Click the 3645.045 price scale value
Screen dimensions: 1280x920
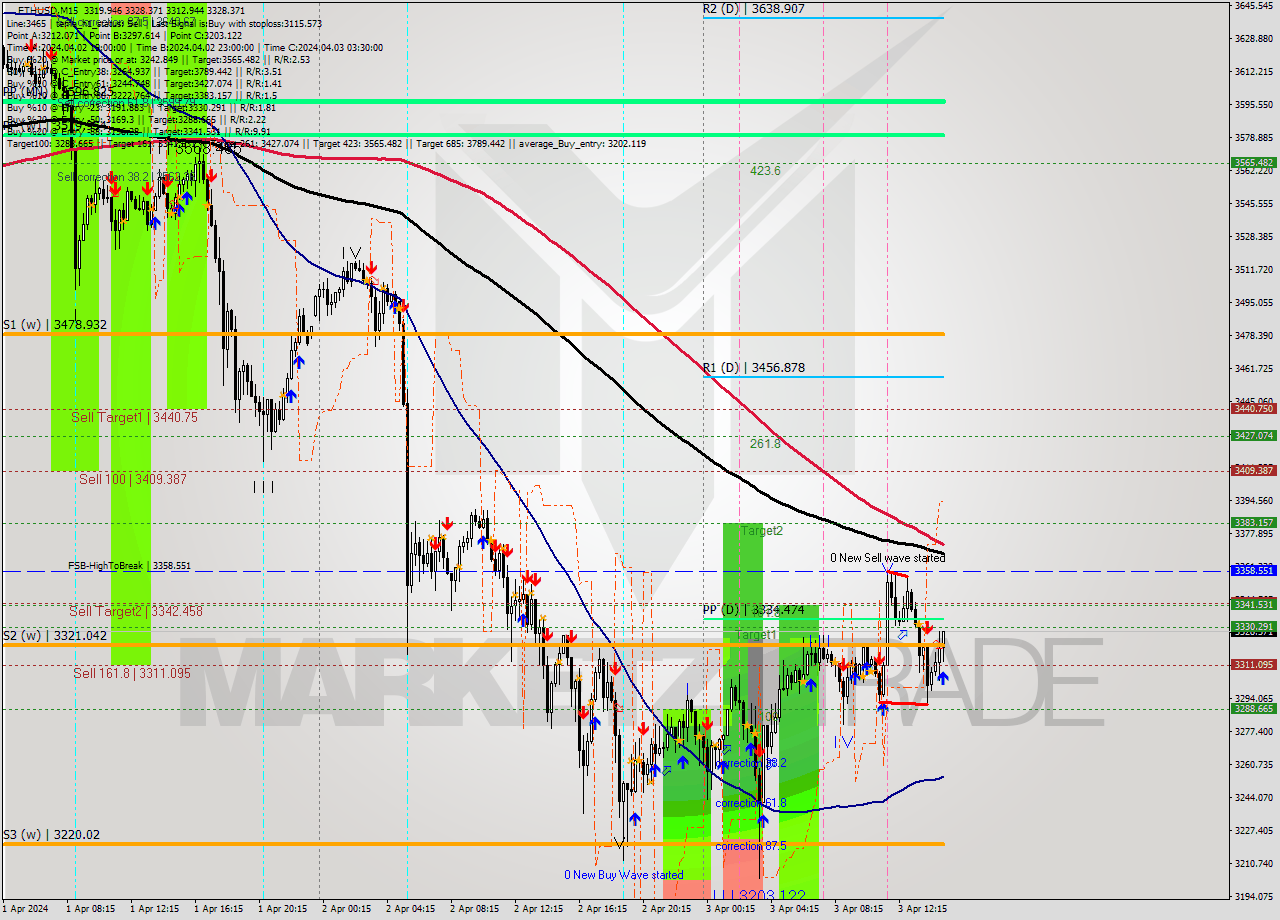(1253, 6)
